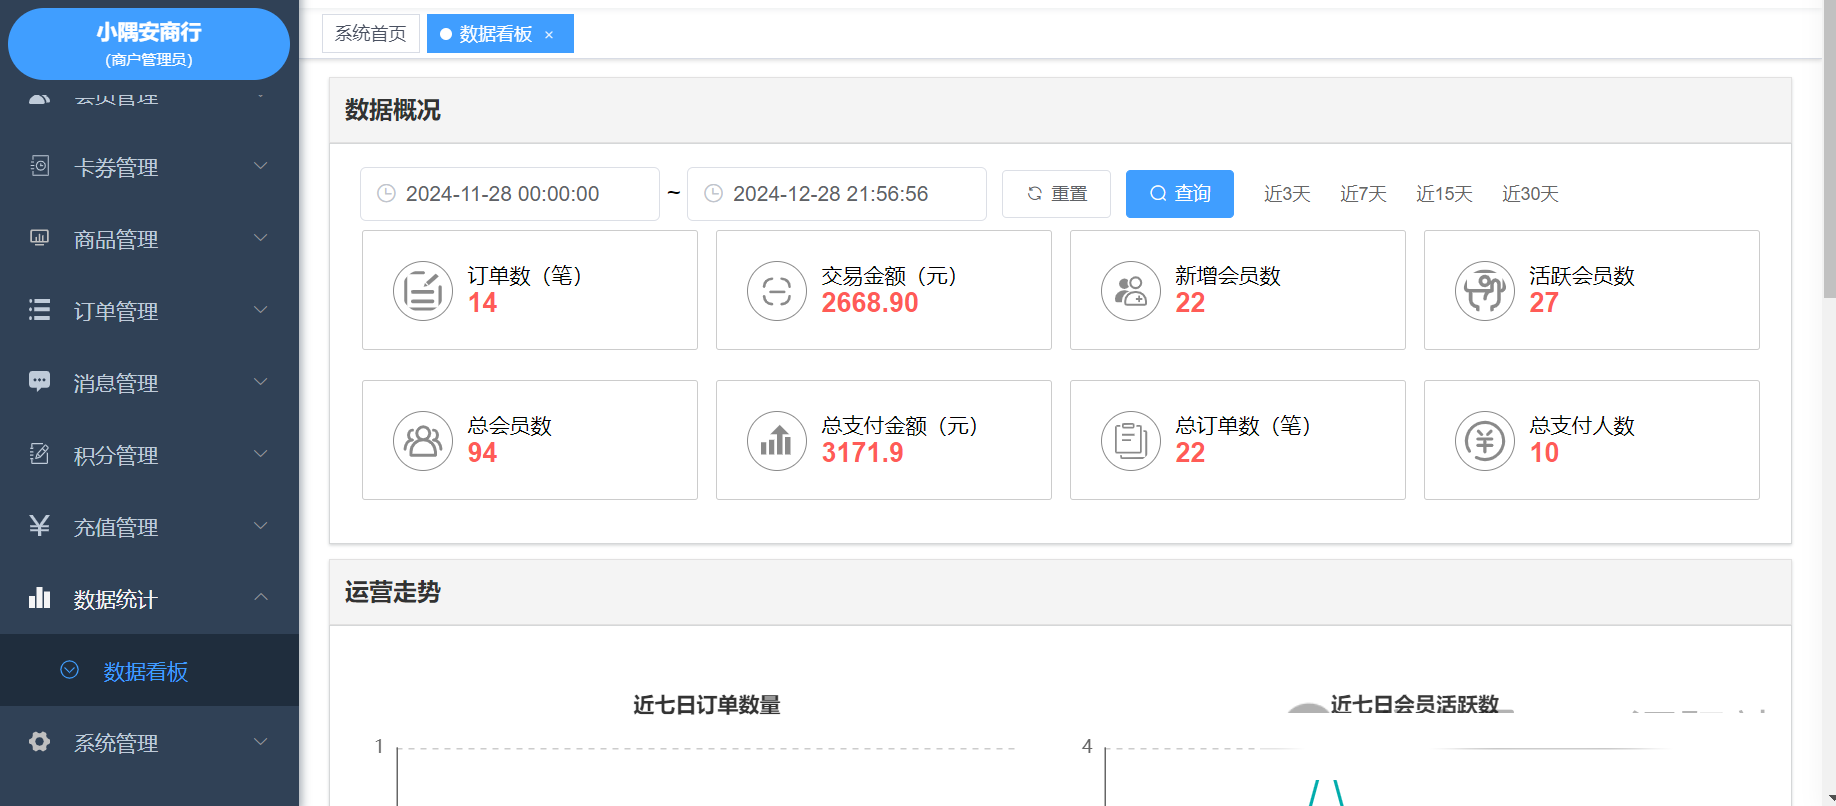Expand the 商品管理 sidebar menu

149,239
